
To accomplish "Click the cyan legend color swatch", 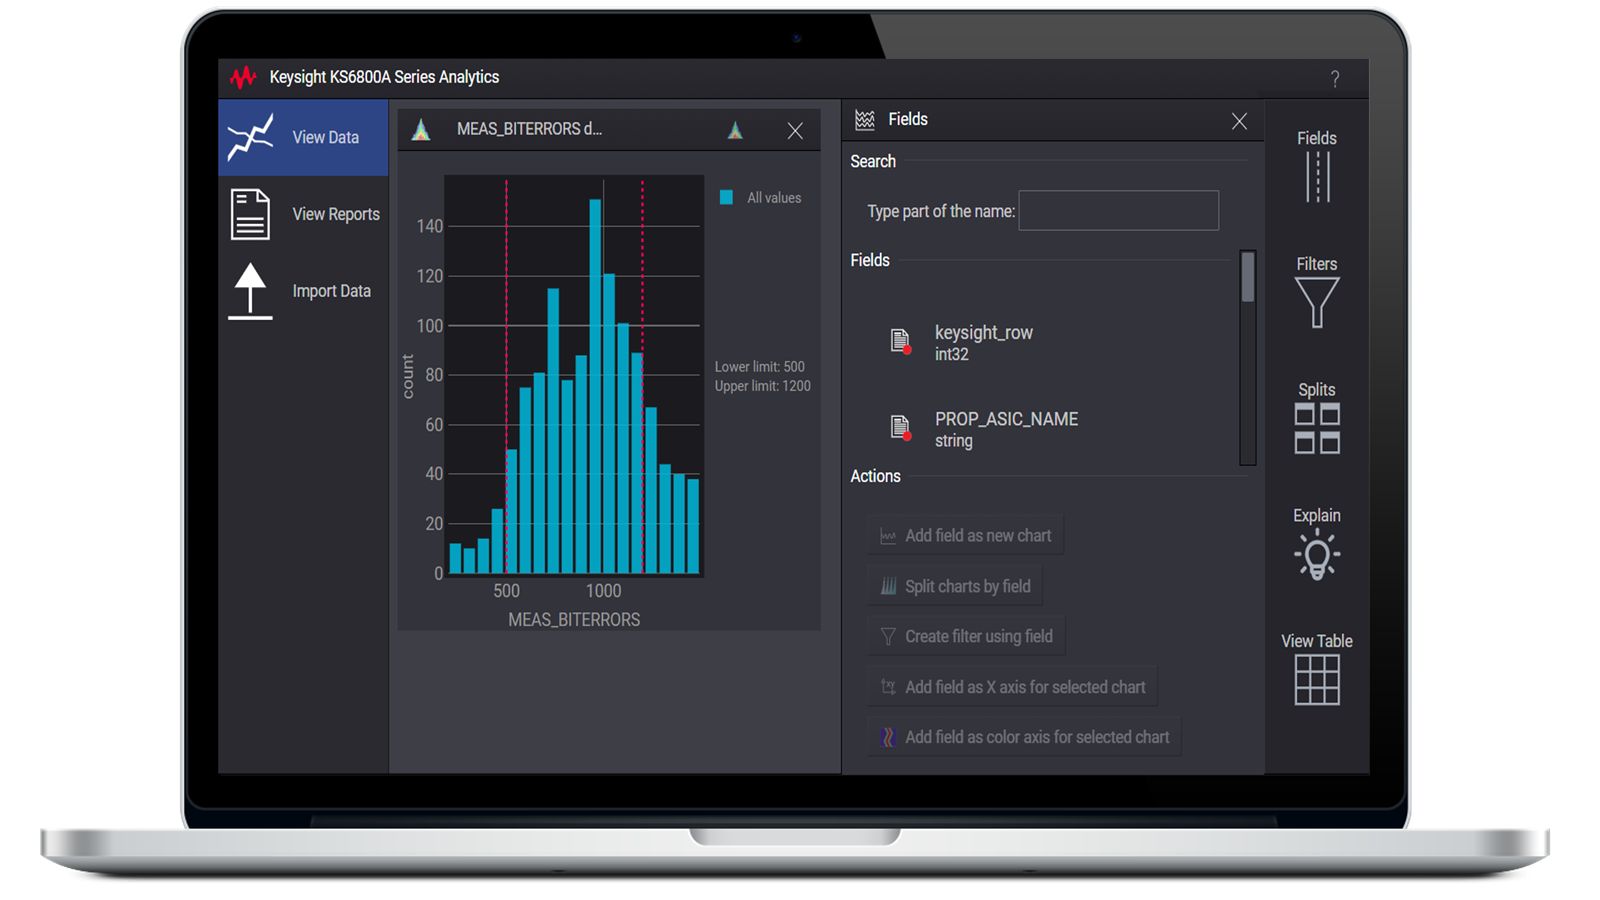I will (728, 197).
